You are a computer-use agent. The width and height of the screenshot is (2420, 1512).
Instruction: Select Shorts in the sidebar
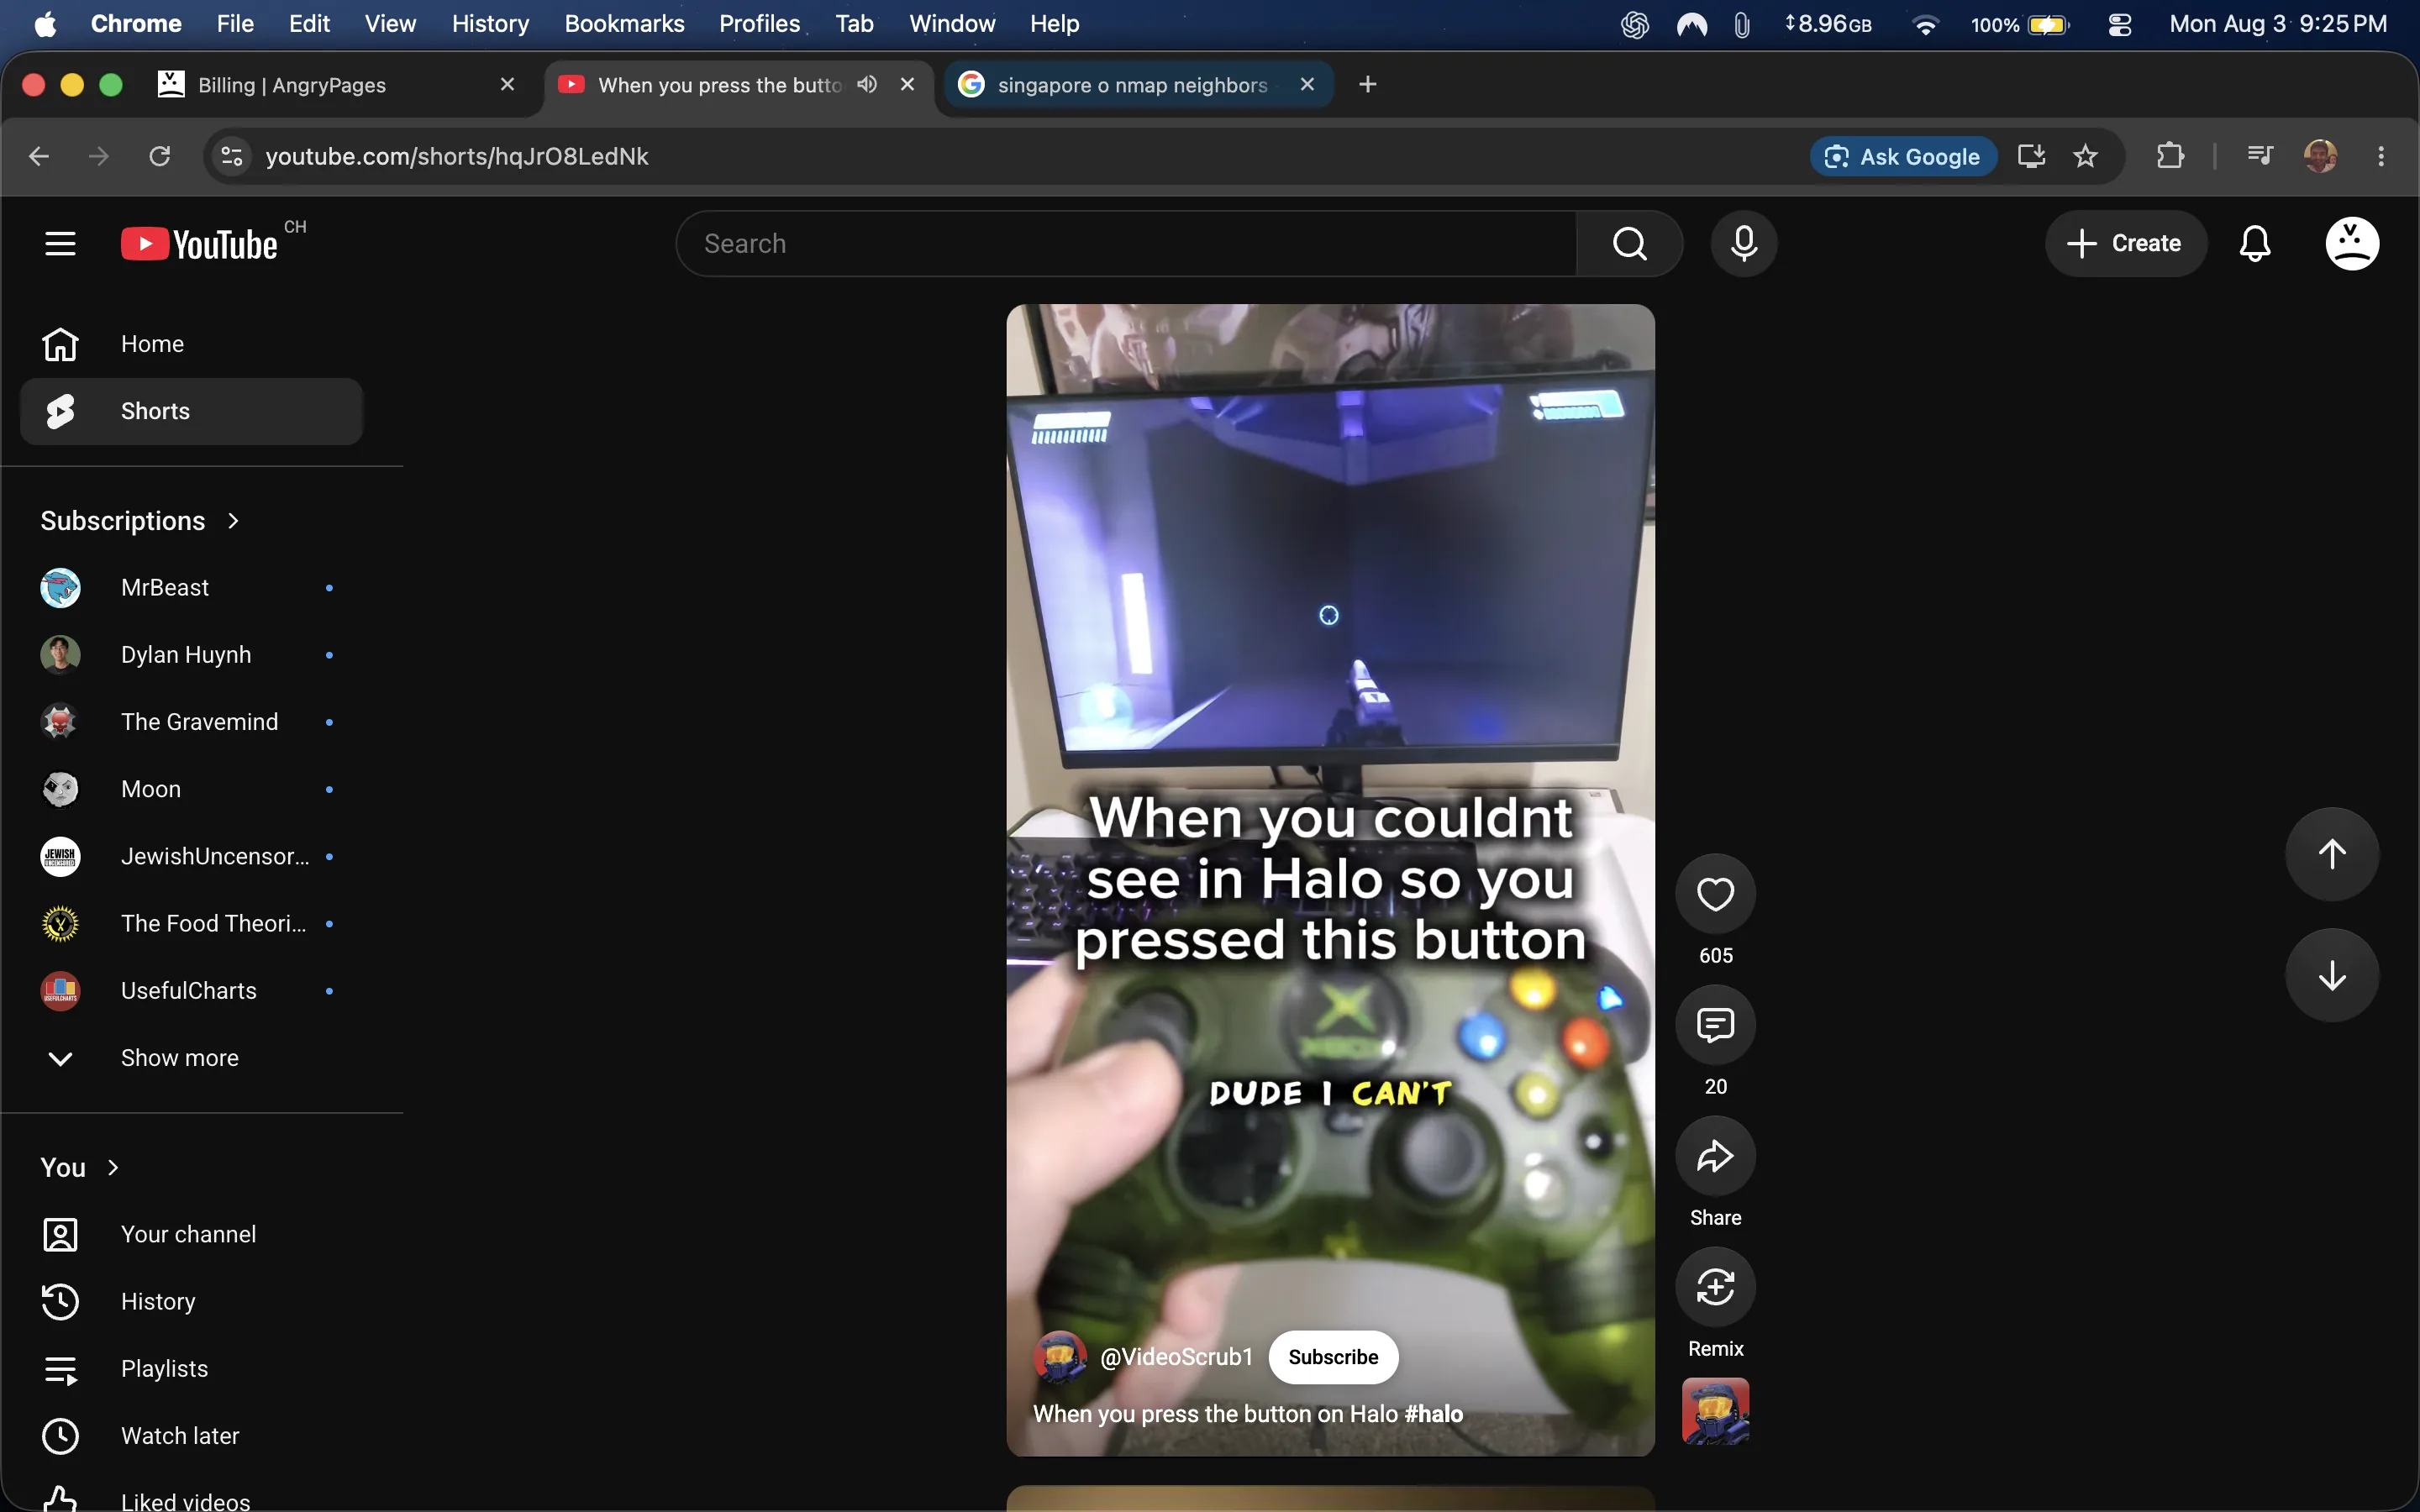point(190,411)
